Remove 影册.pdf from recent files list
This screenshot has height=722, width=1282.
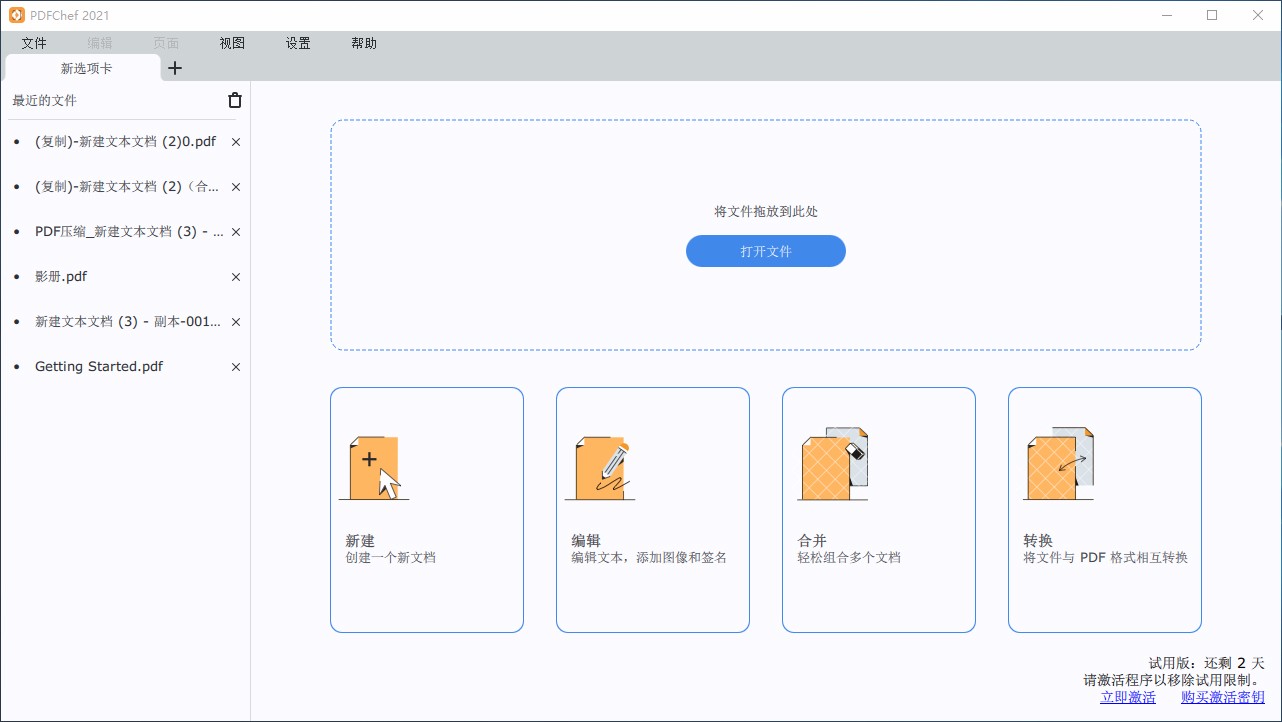coord(235,276)
